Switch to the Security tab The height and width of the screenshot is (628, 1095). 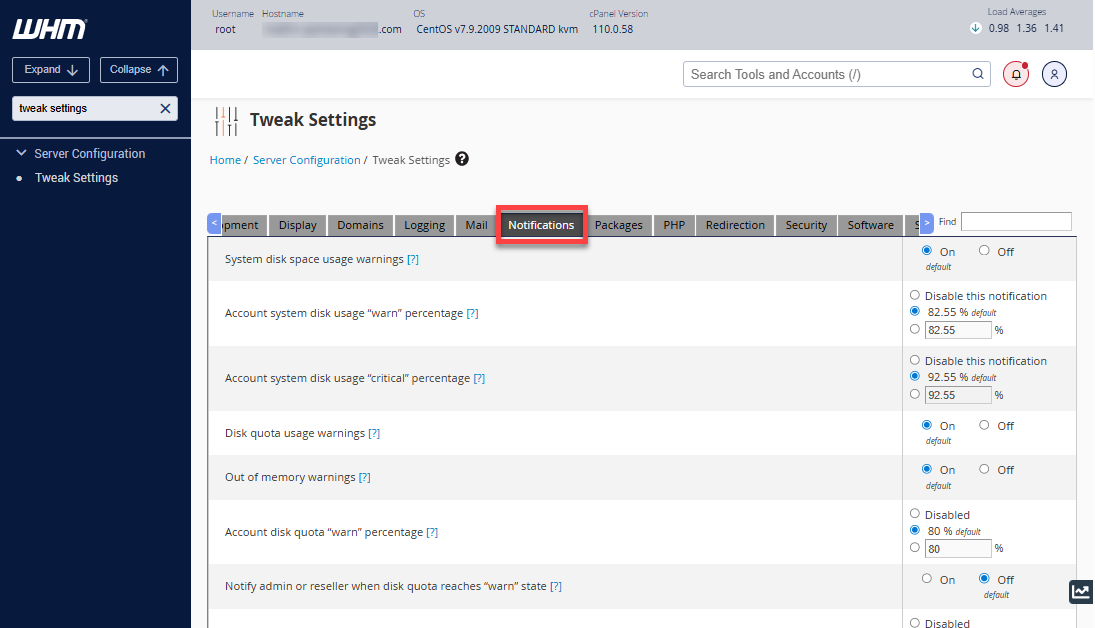[x=806, y=225]
